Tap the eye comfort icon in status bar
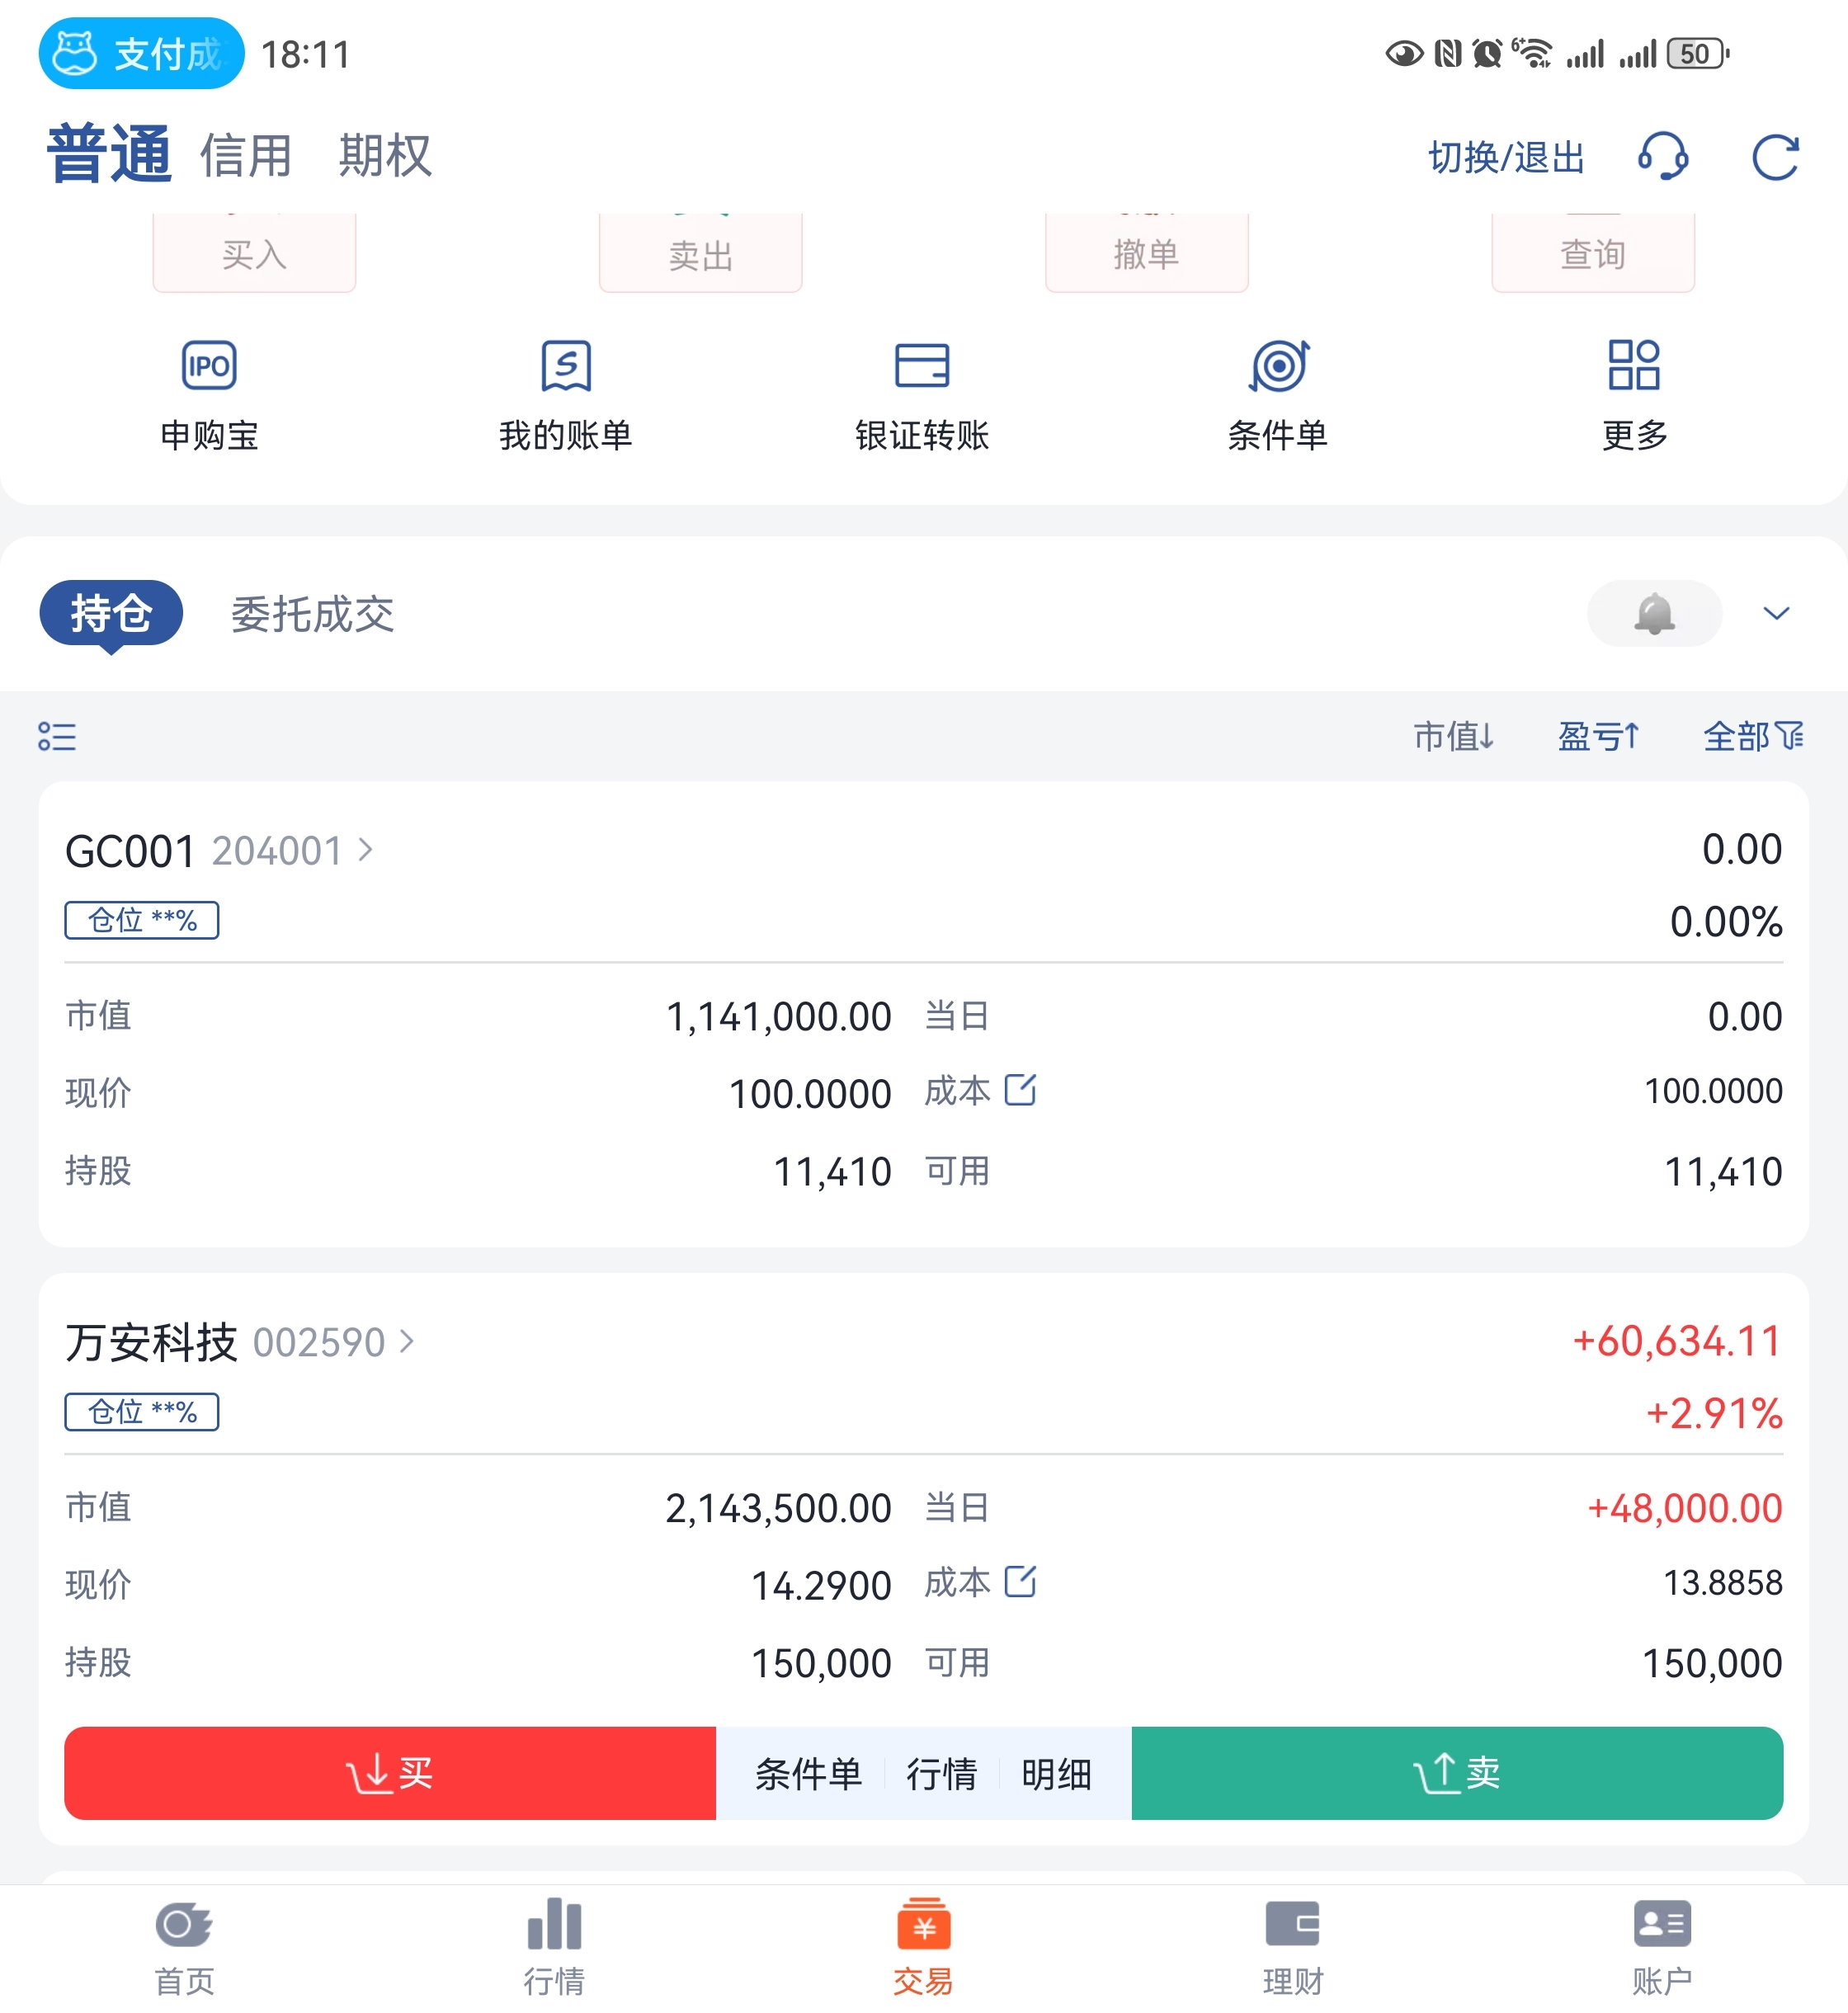 click(x=1404, y=54)
